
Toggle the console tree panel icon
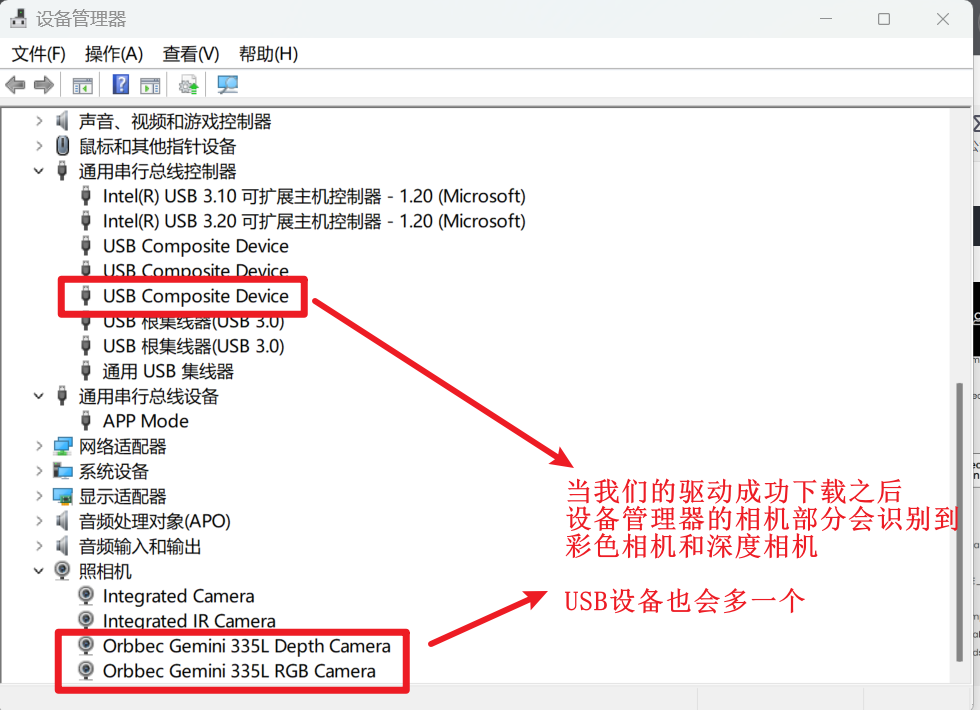(x=82, y=84)
